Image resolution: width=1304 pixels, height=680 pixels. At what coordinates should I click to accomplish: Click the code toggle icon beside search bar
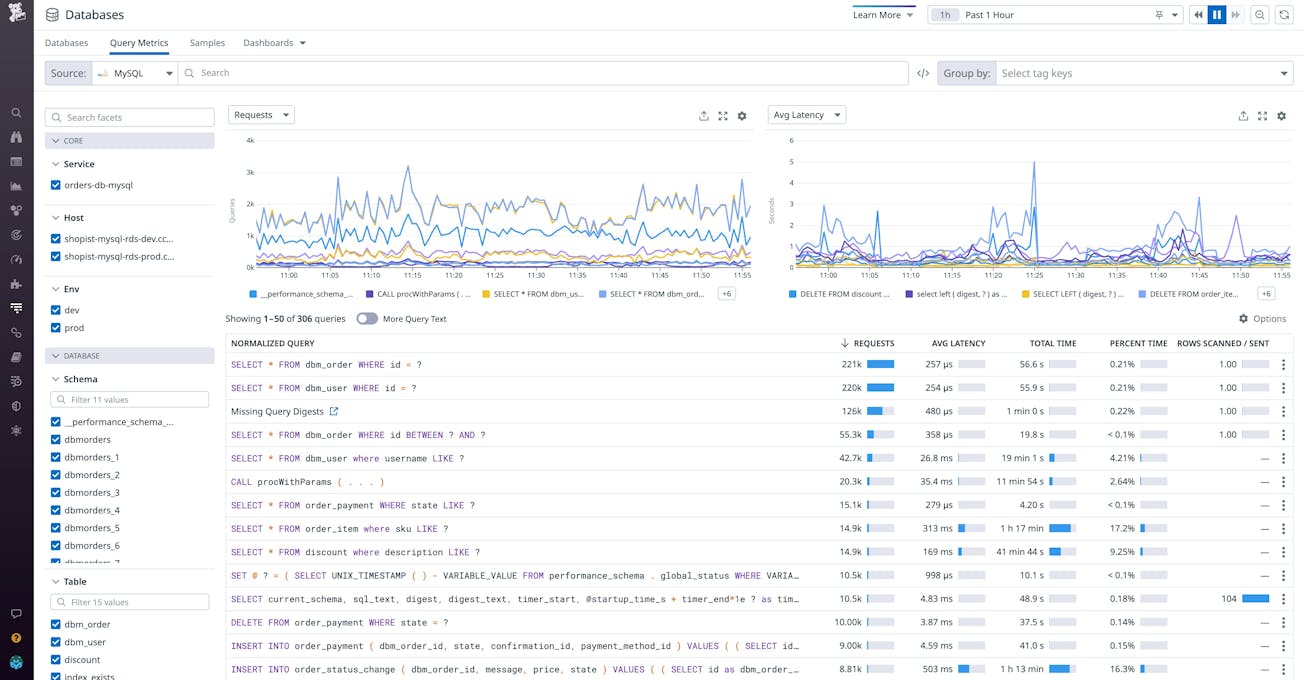point(922,72)
